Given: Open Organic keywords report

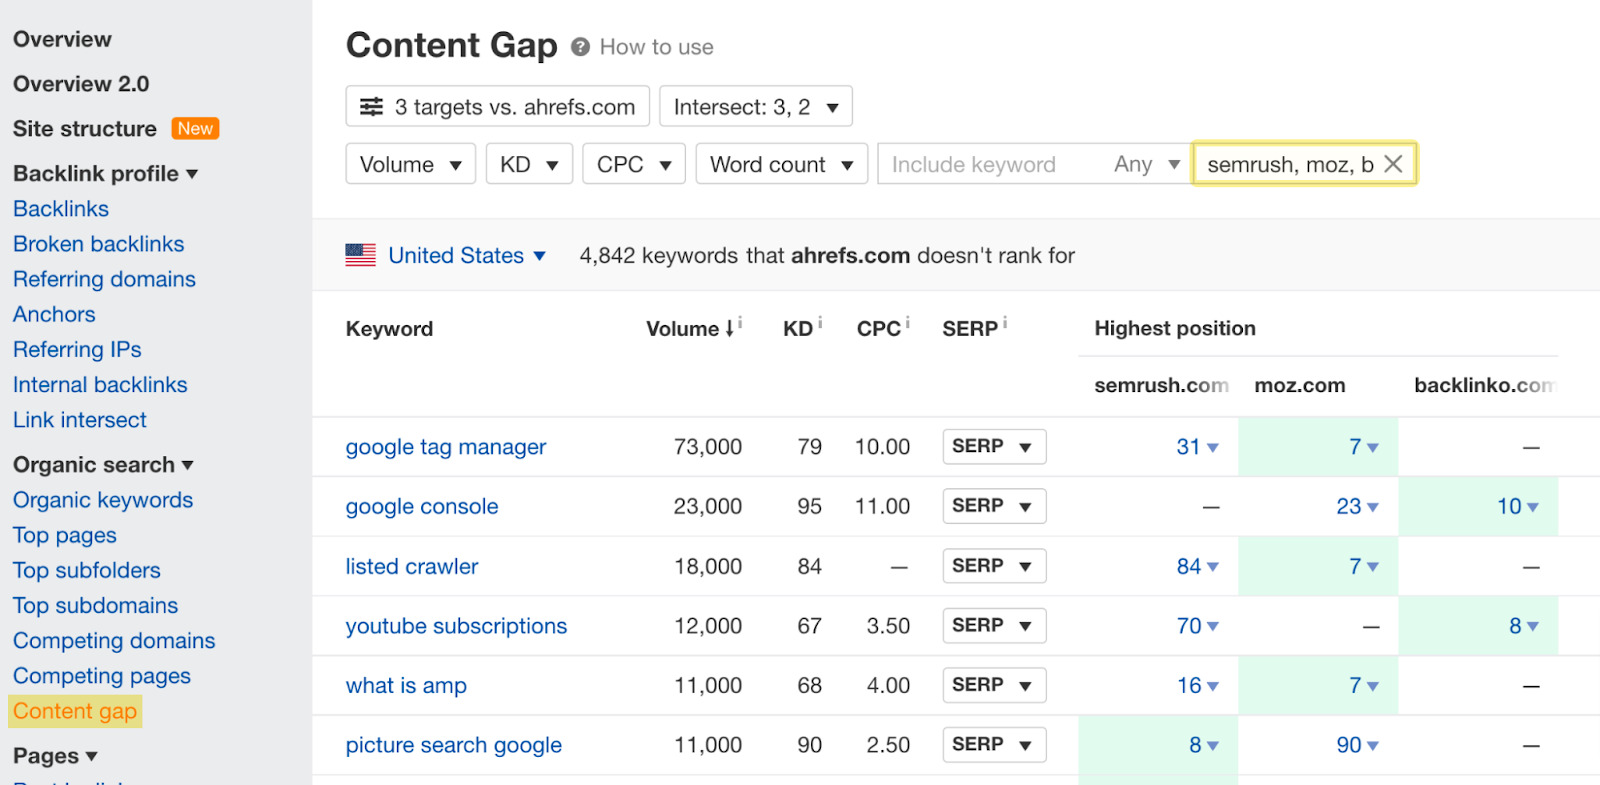Looking at the screenshot, I should coord(103,500).
